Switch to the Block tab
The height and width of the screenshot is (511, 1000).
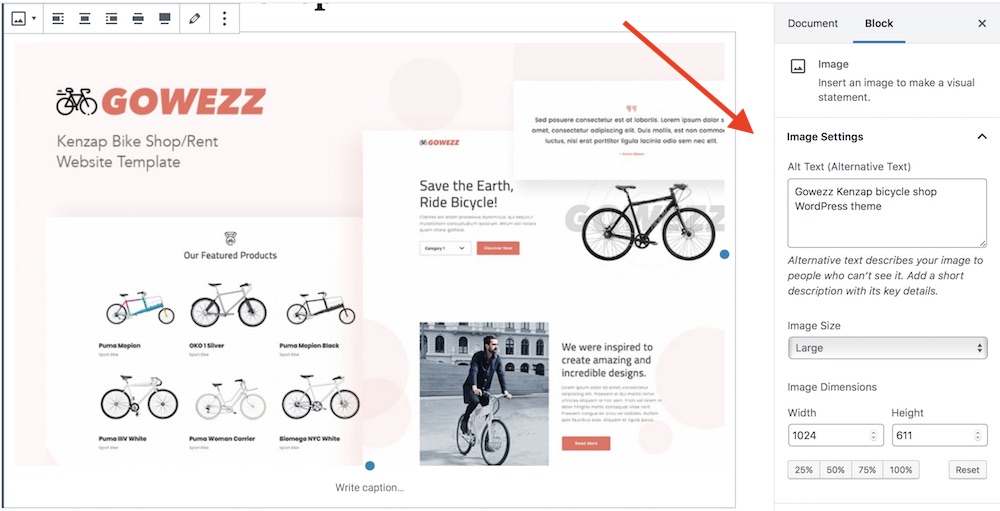pyautogui.click(x=879, y=24)
